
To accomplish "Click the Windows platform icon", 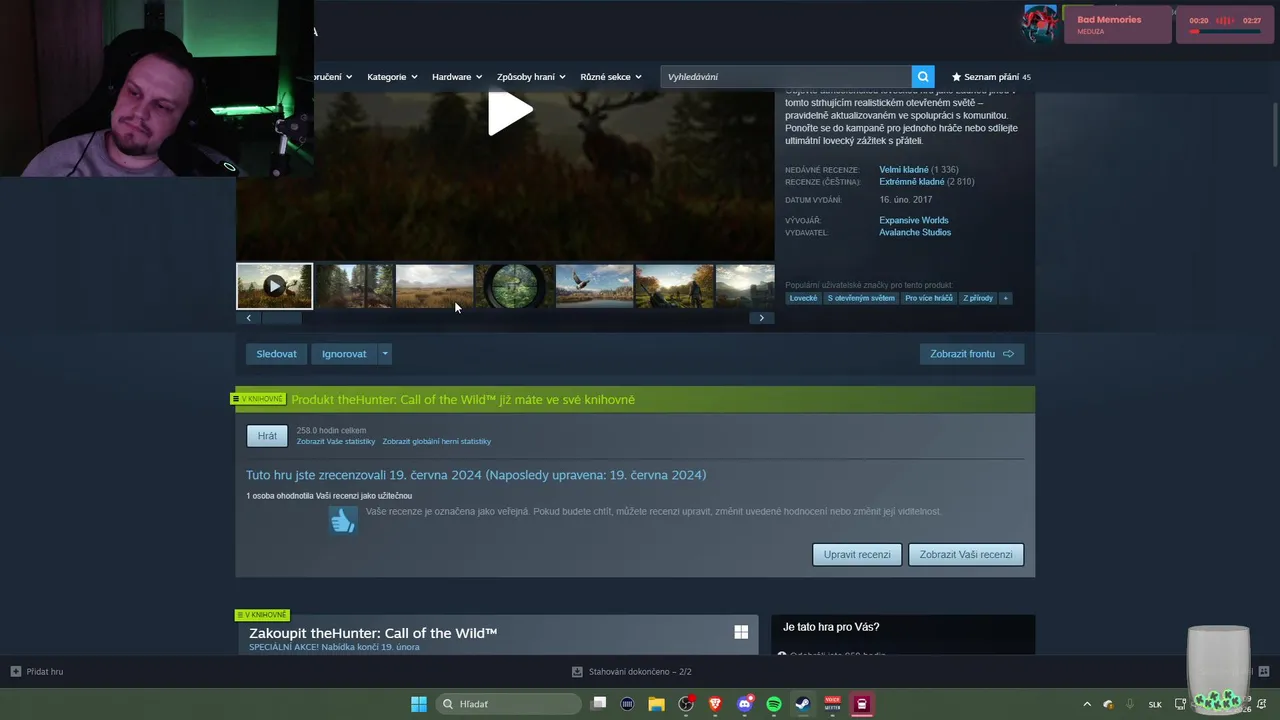I will 741,632.
